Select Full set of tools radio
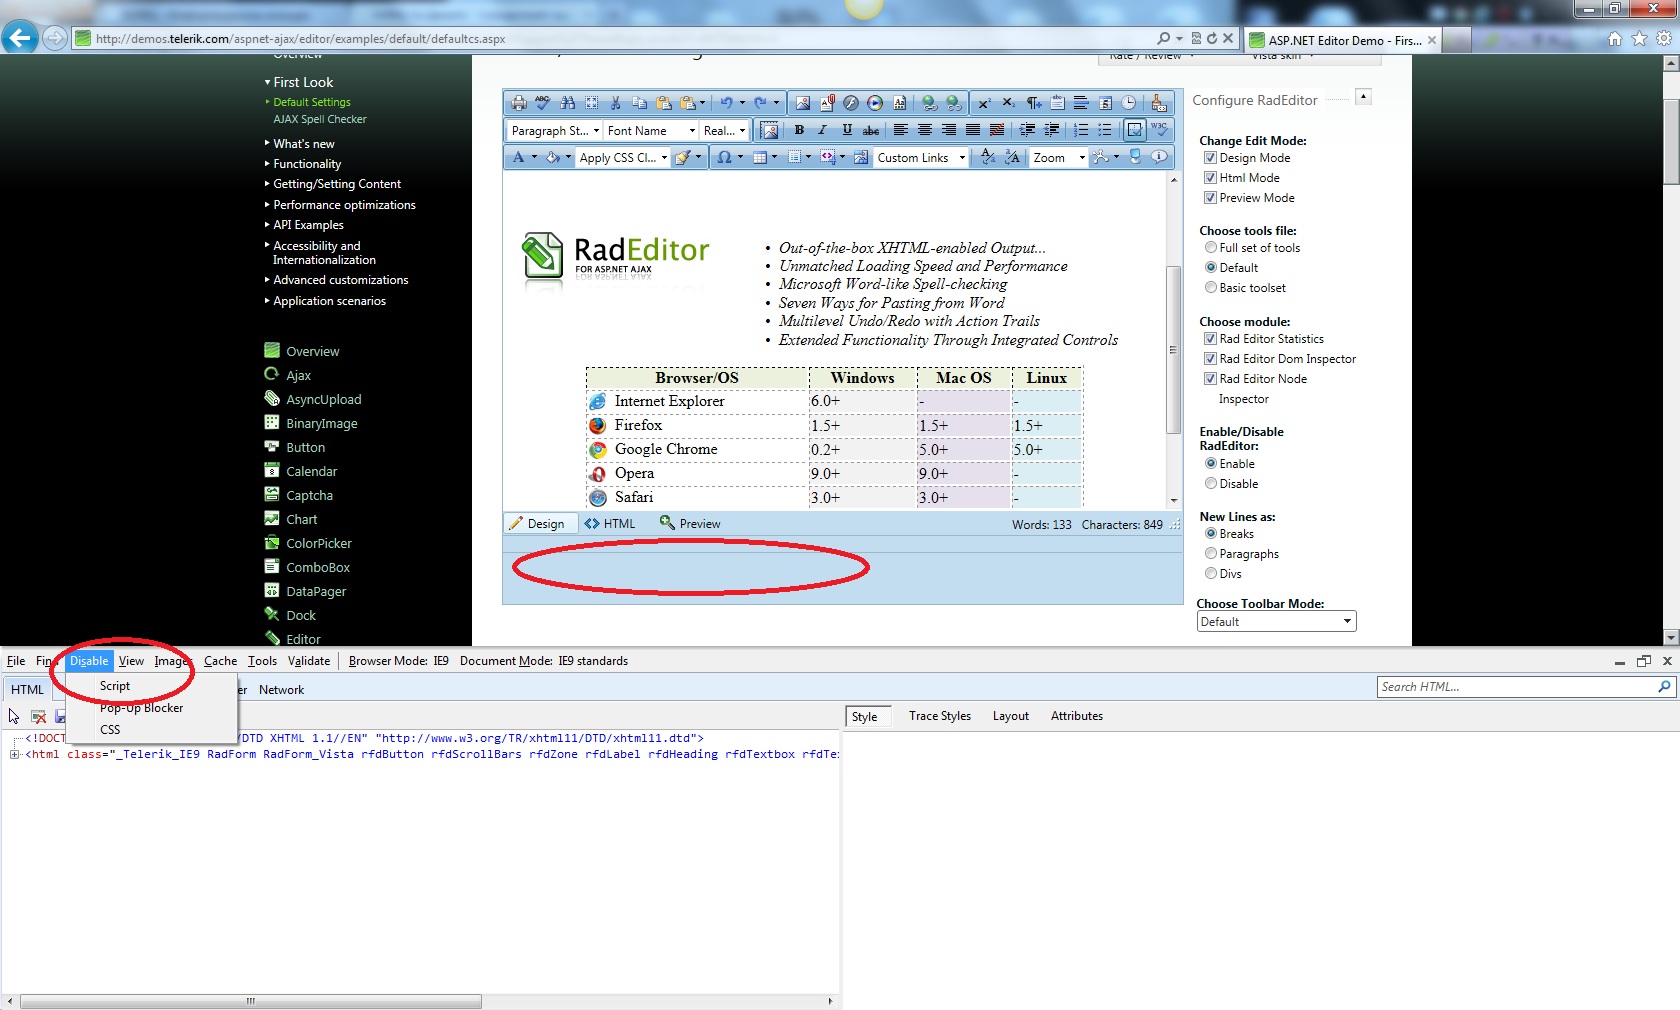Screen dimensions: 1680x1010 coord(1211,248)
